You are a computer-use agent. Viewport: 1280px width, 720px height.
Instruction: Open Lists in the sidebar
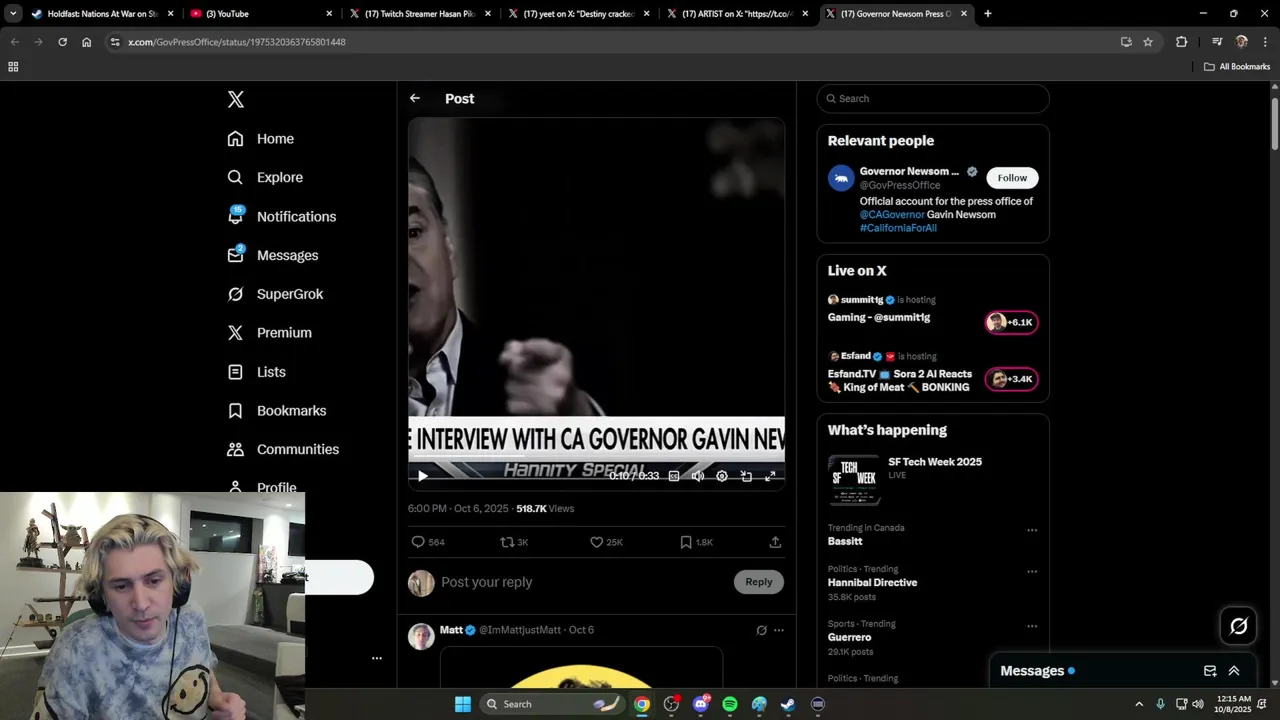coord(257,372)
